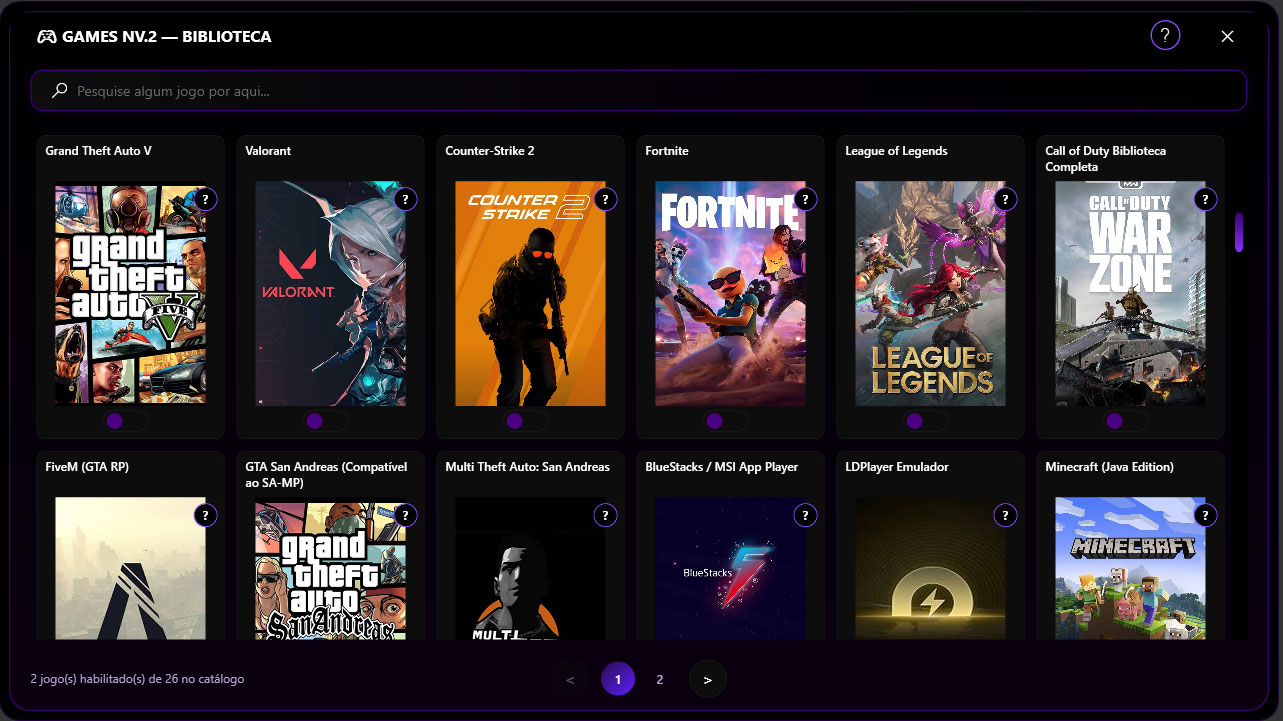Click the GTA San Andreas card's help icon
The image size is (1283, 721).
[x=405, y=515]
